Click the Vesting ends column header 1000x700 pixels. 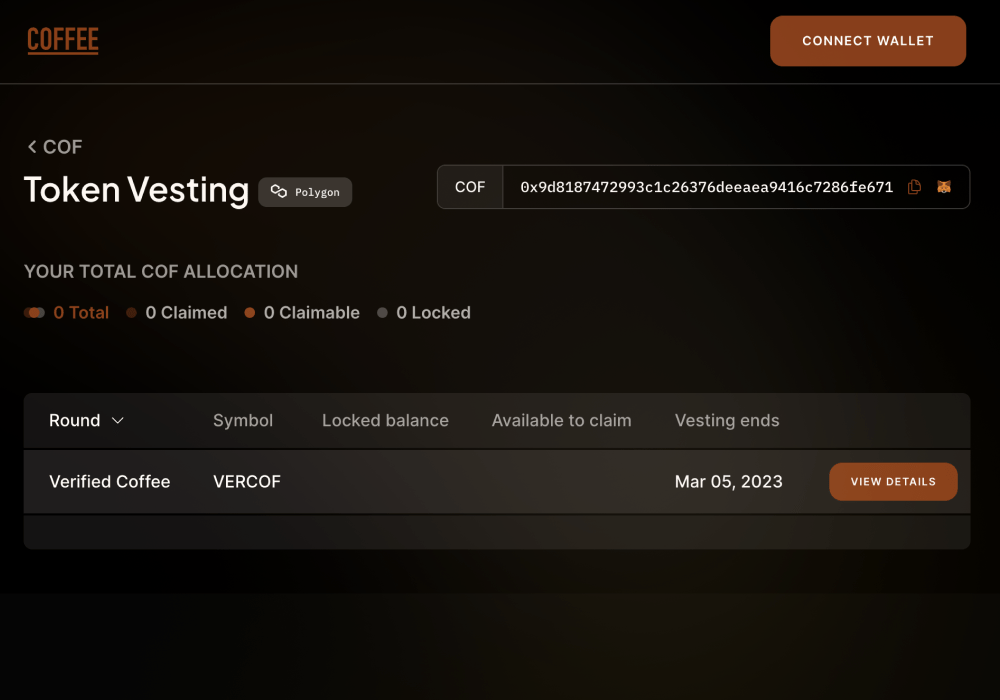[x=727, y=420]
